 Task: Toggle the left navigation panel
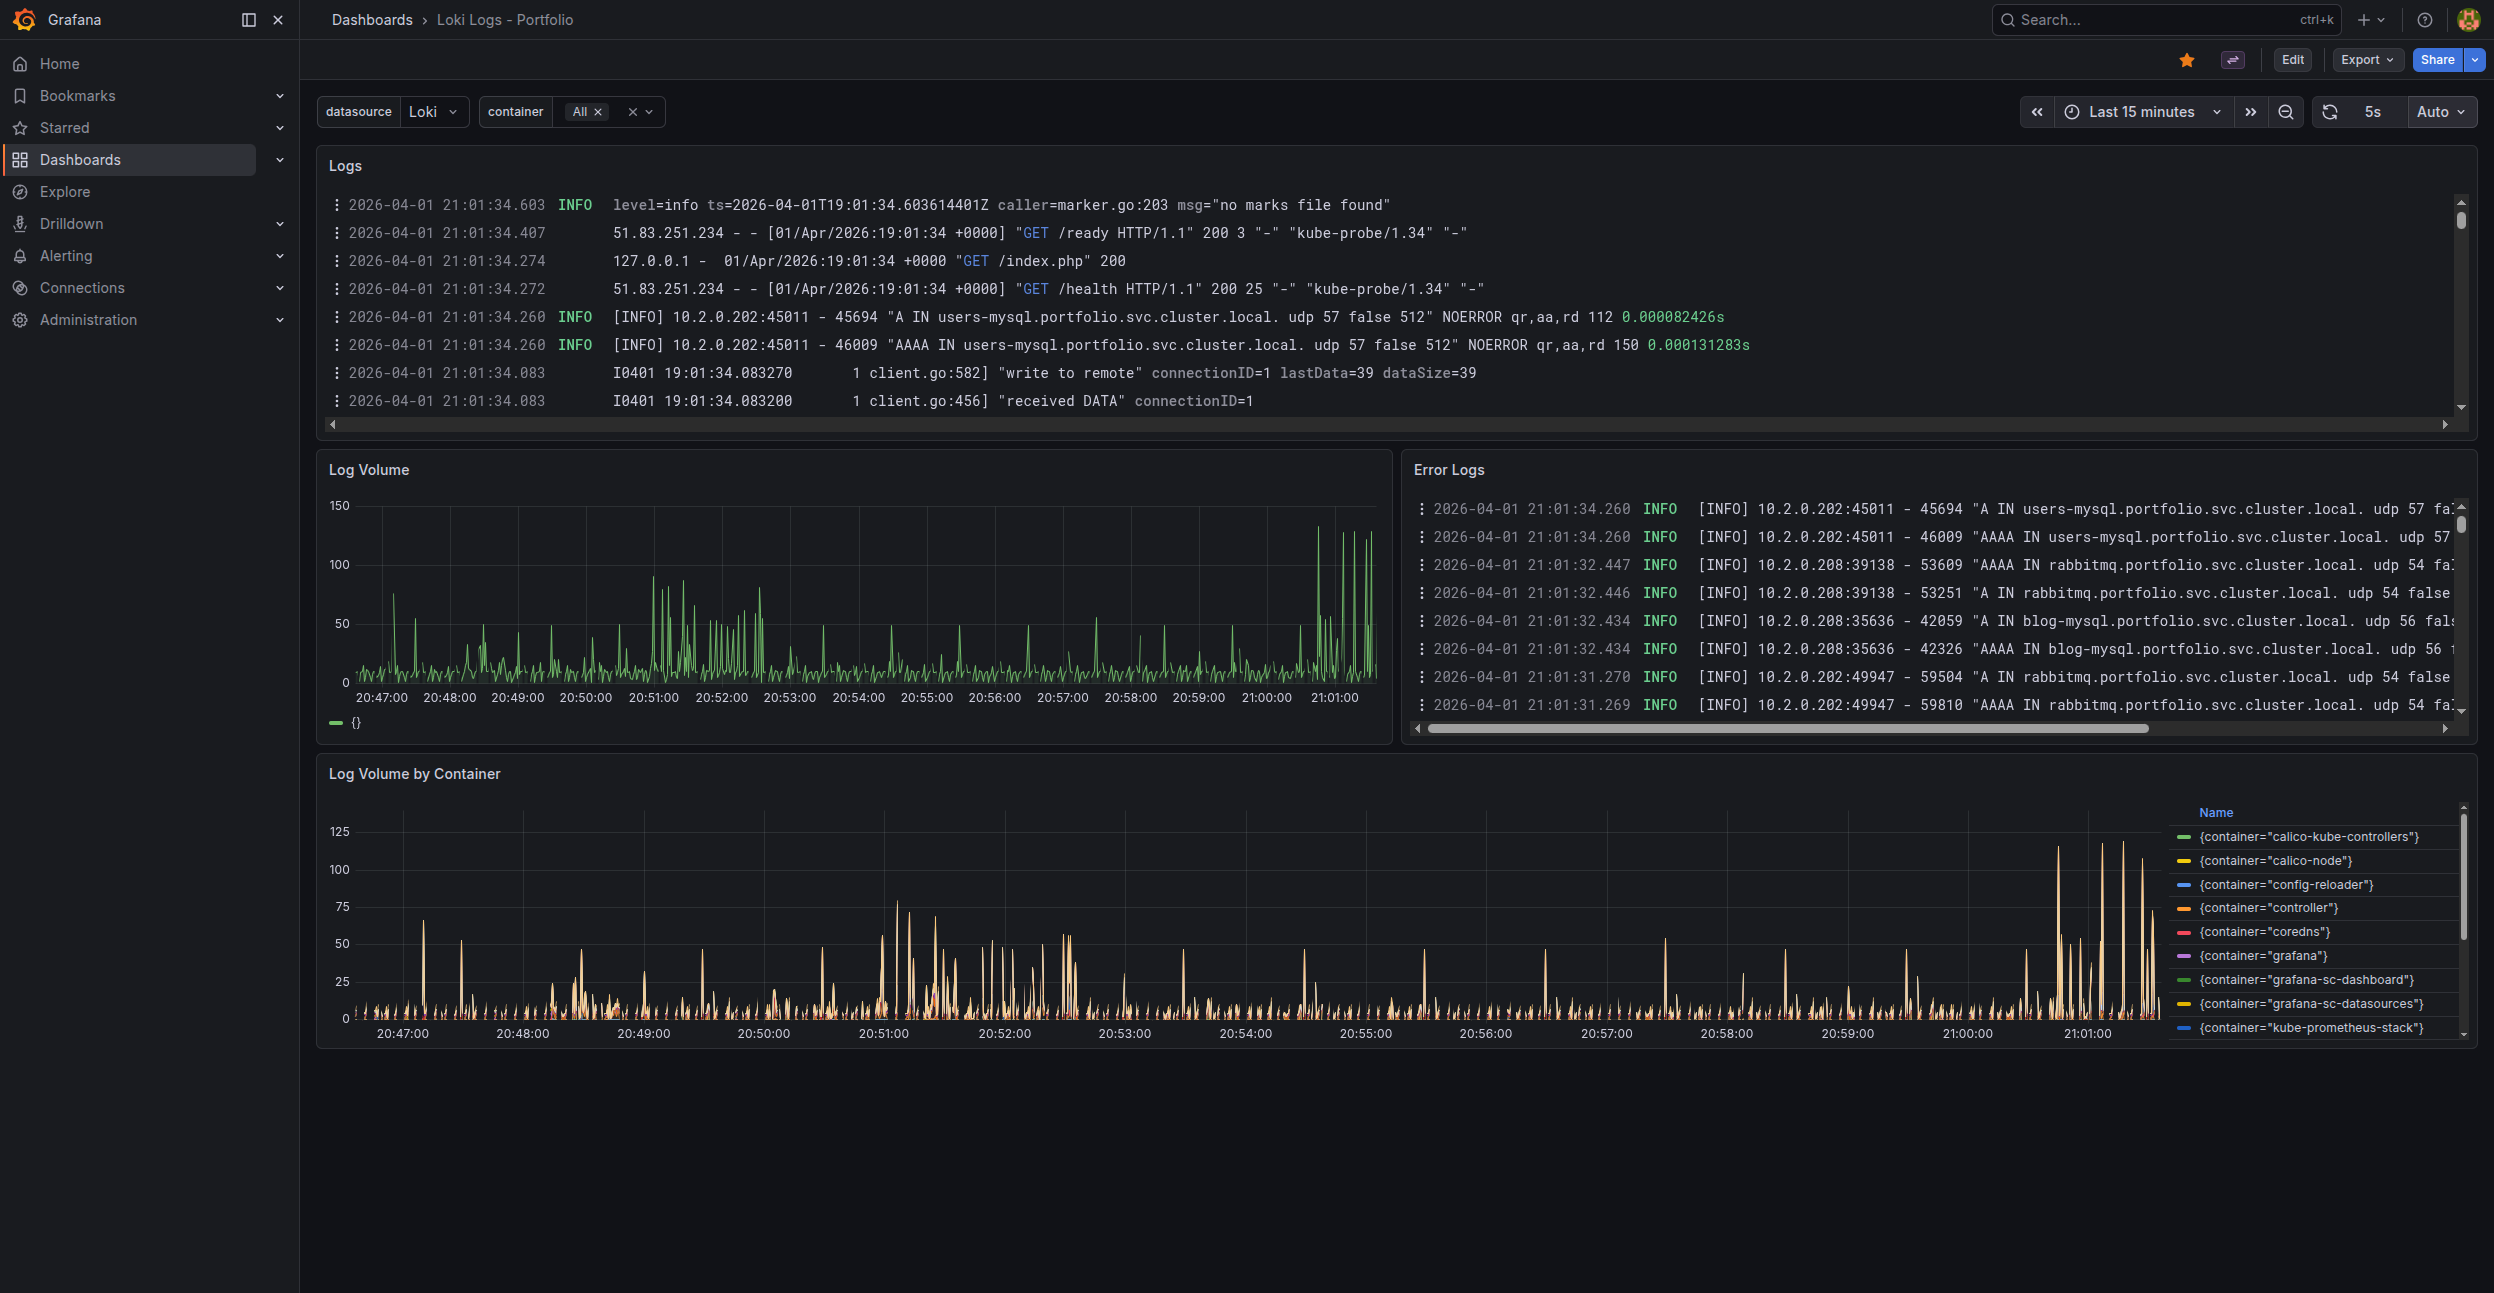(247, 19)
